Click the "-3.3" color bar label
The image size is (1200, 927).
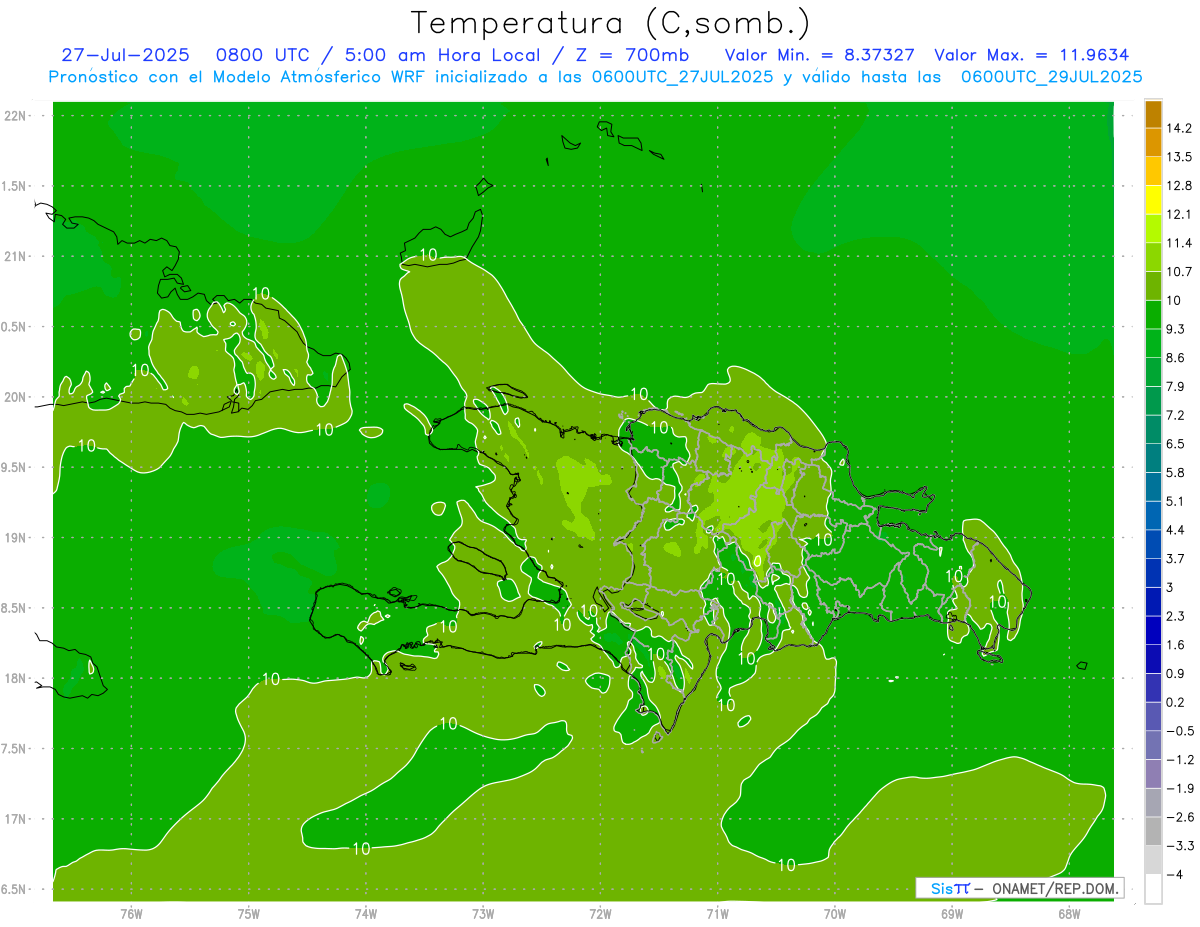click(x=1179, y=845)
